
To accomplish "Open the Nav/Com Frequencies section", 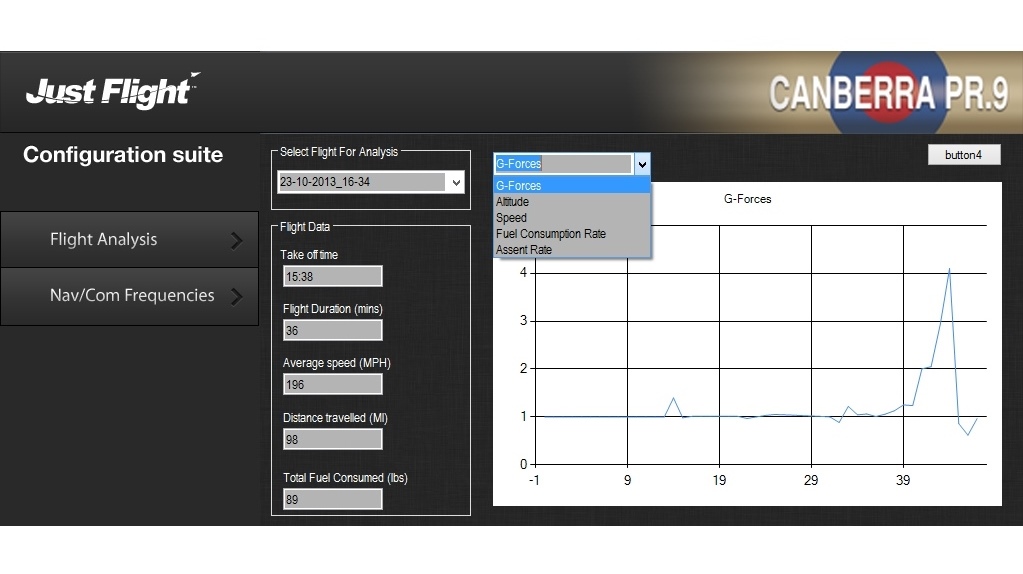I will tap(129, 296).
